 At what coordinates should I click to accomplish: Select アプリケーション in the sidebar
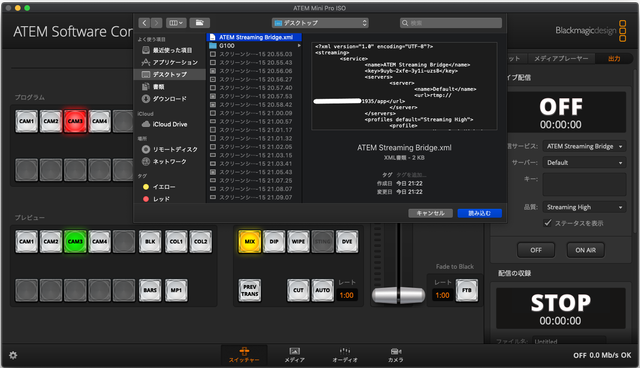coord(169,62)
